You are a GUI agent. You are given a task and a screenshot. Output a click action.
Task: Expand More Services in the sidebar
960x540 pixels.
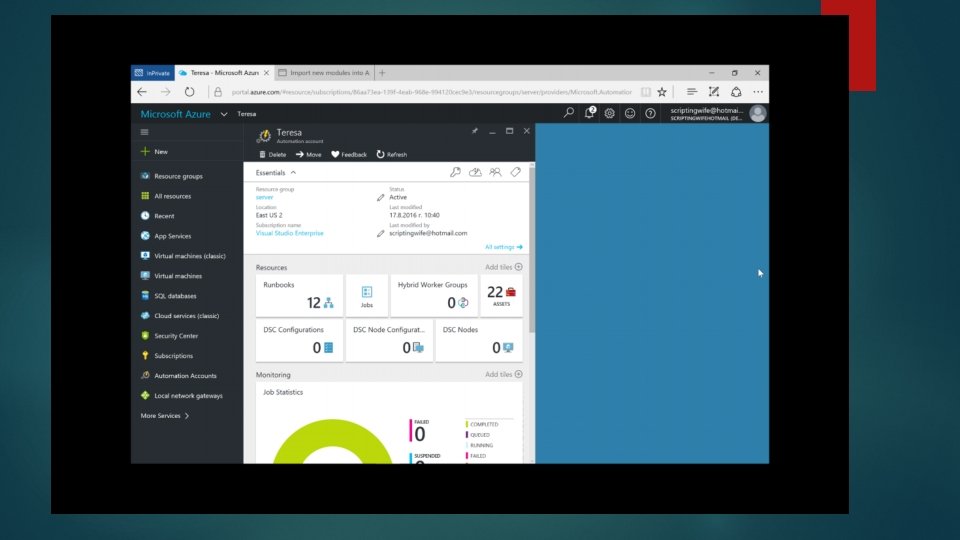tap(165, 416)
